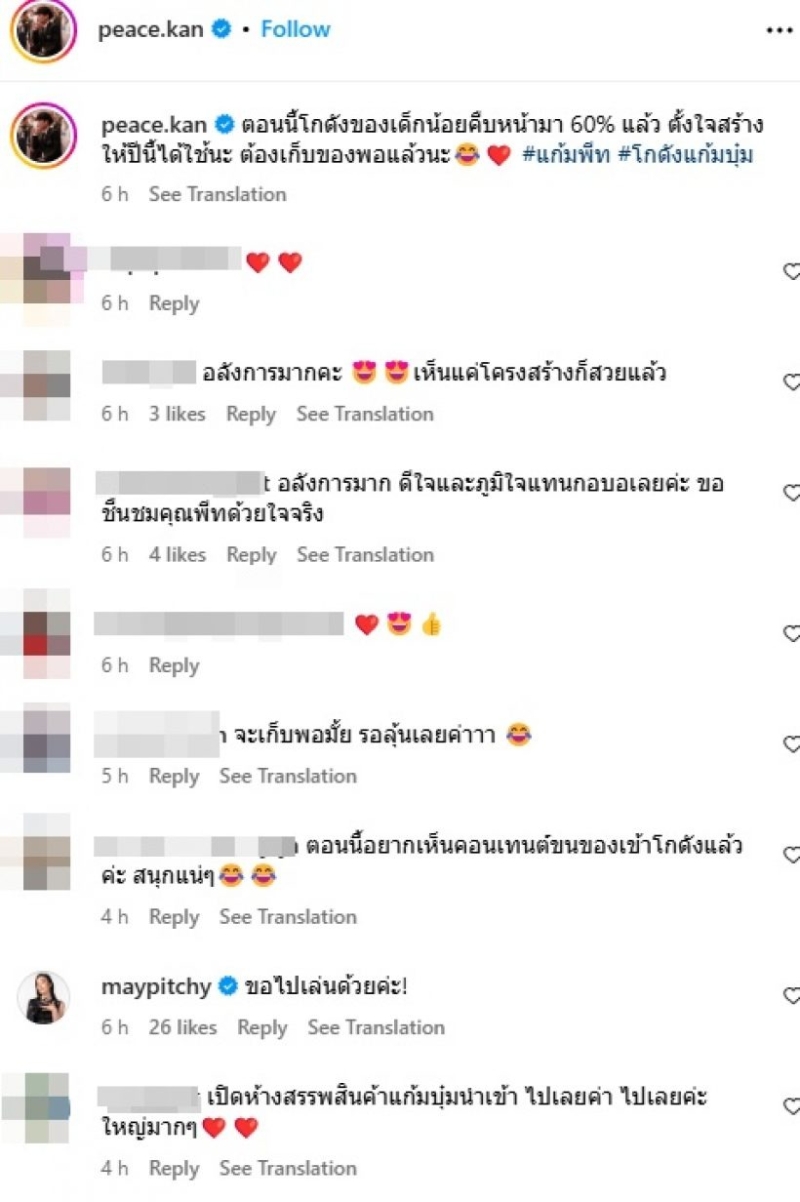This screenshot has height=1202, width=800.
Task: Like maypitchy's comment
Action: [791, 996]
